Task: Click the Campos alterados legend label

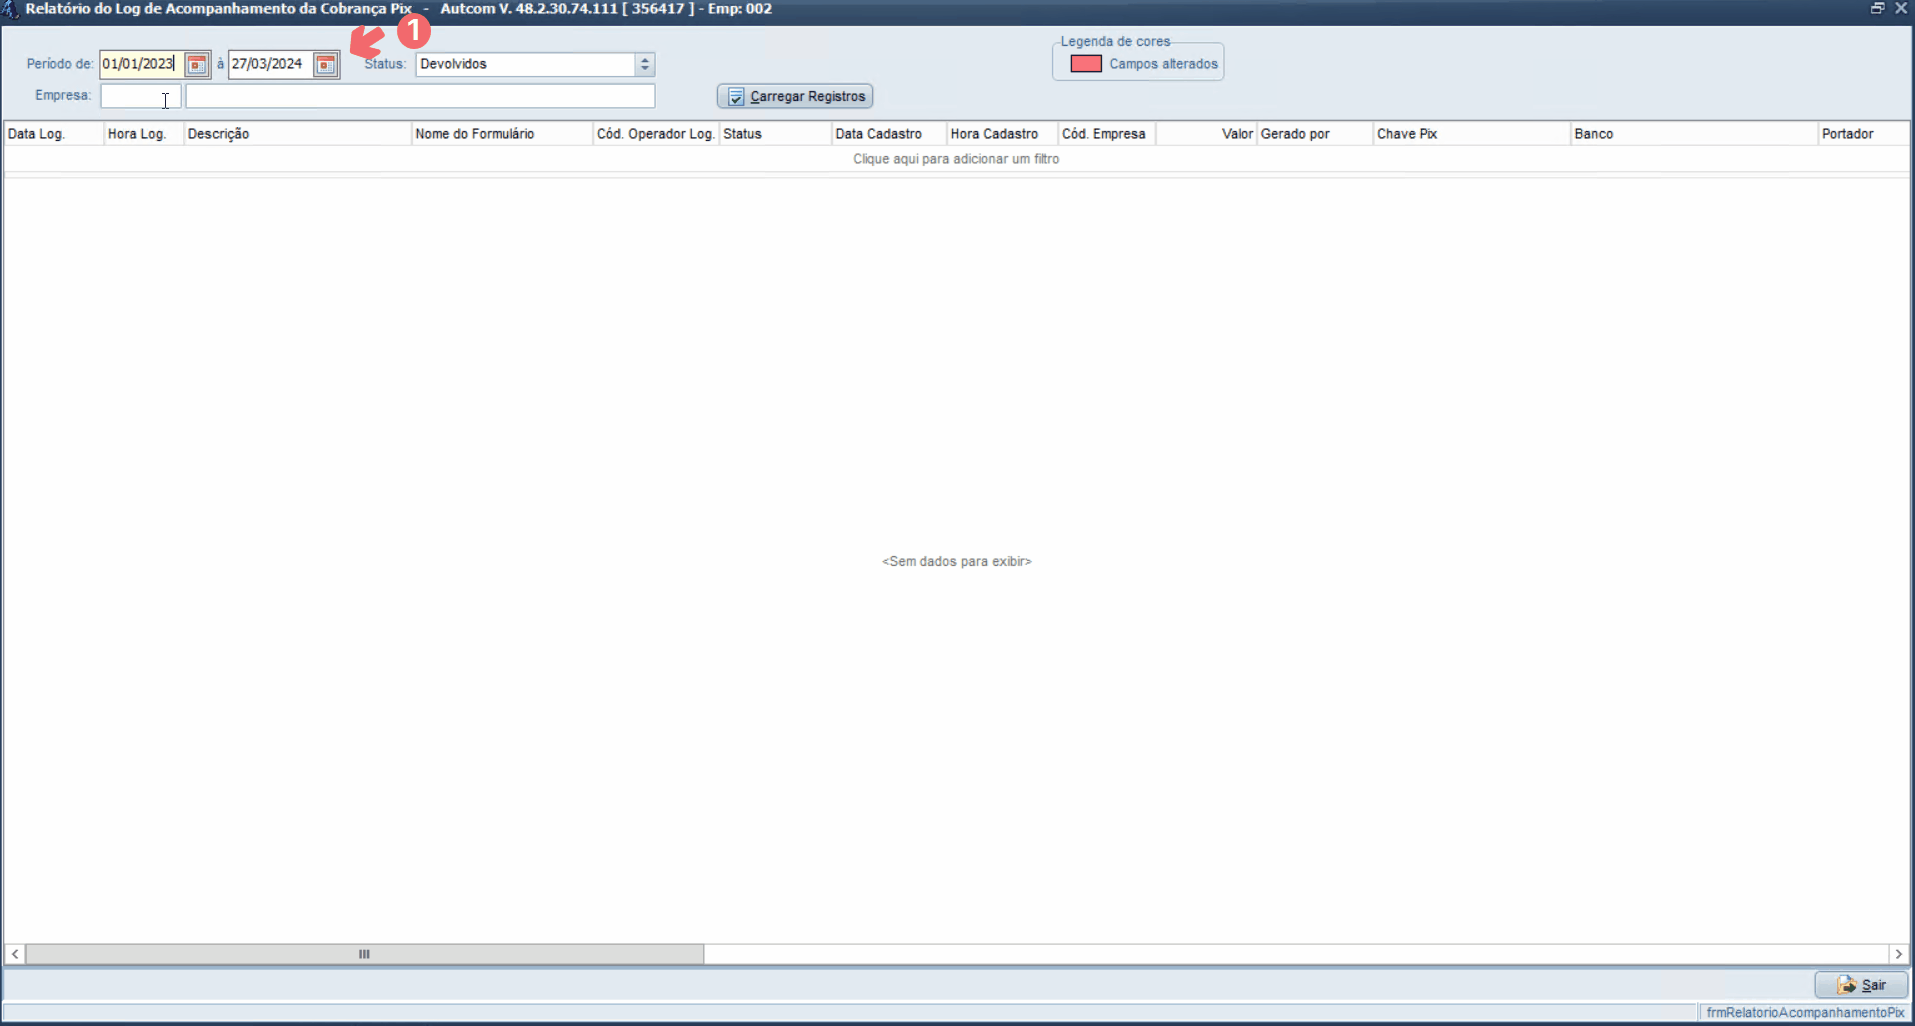Action: click(x=1163, y=64)
